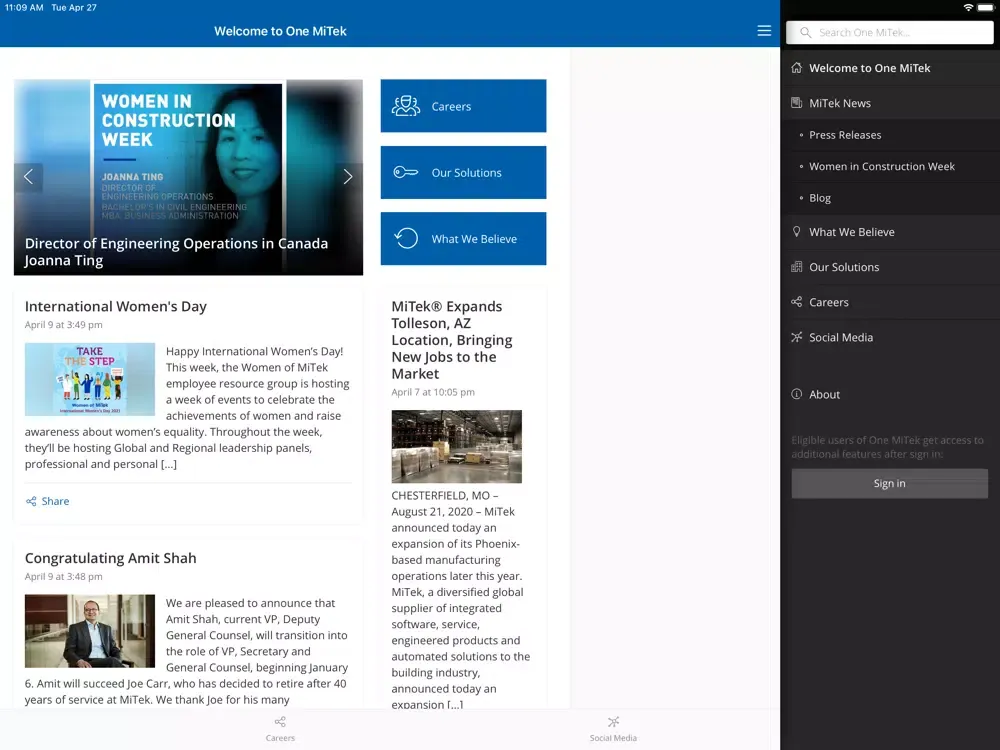The image size is (1000, 750).
Task: Open Welcome to One MiTek menu item
Action: pos(890,68)
